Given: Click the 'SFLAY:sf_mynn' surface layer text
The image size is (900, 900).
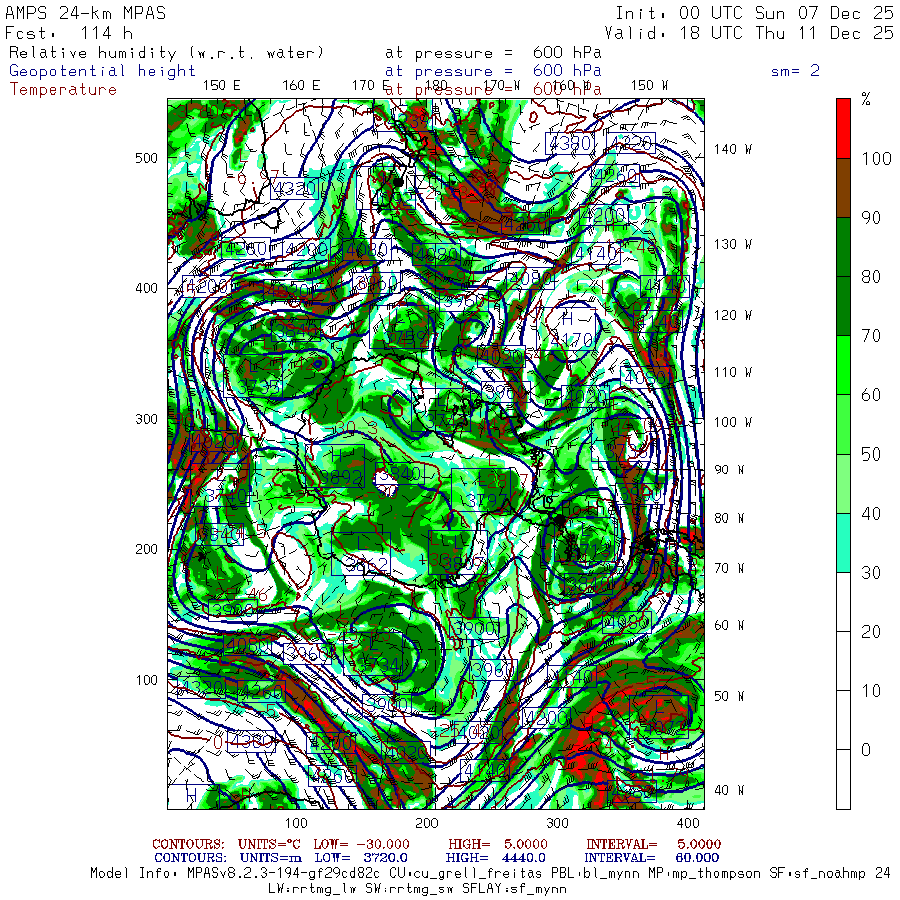Looking at the screenshot, I should (514, 889).
